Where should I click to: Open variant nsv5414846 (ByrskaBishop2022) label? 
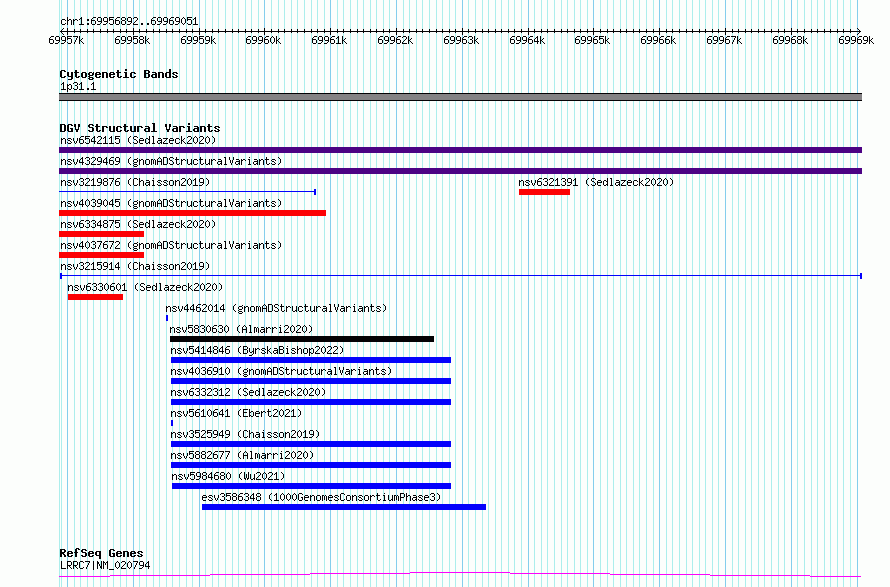[x=258, y=350]
